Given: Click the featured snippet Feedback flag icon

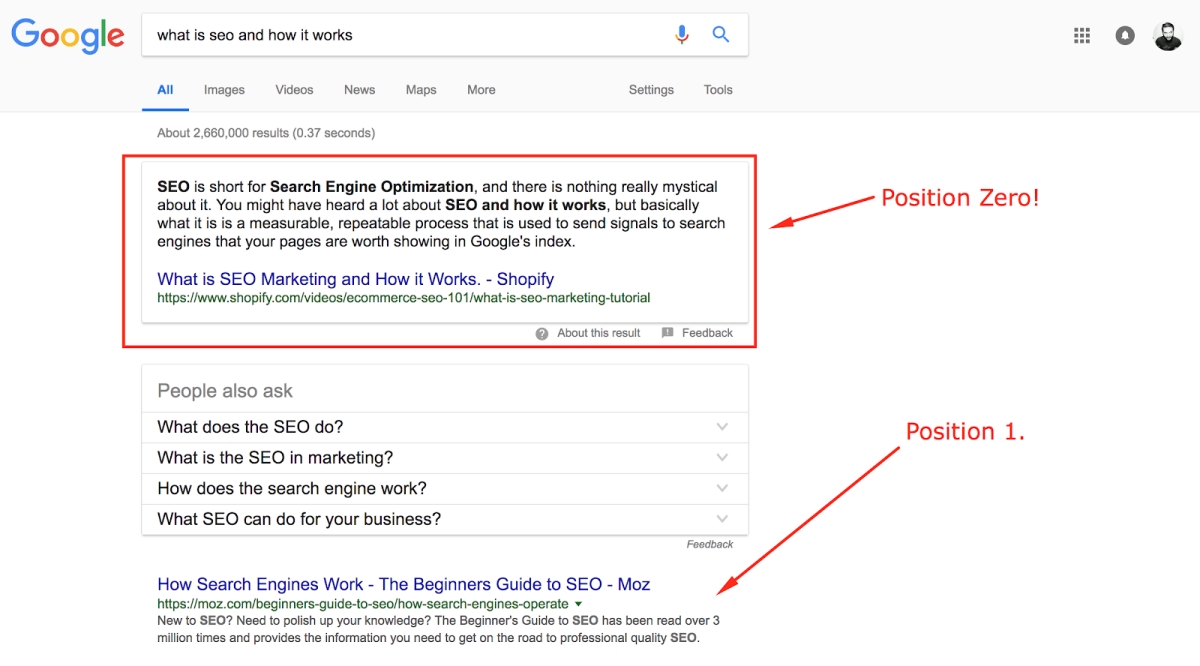Looking at the screenshot, I should 668,333.
